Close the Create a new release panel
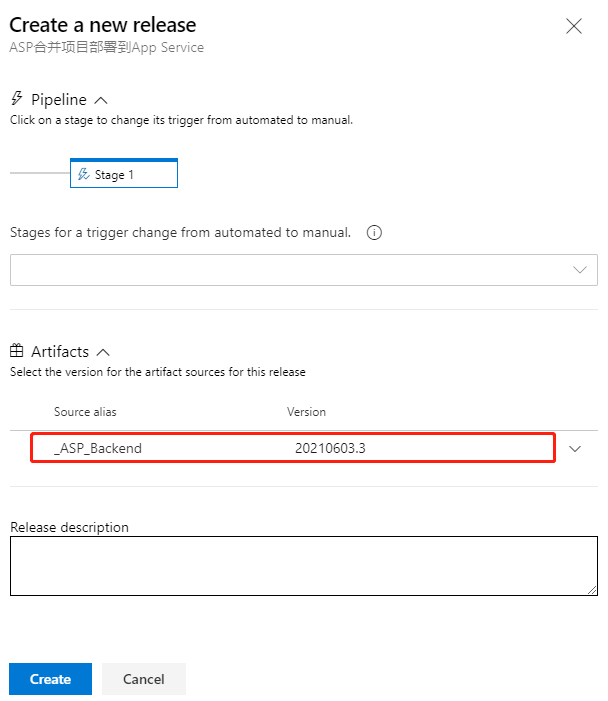The image size is (608, 701). pyautogui.click(x=574, y=26)
